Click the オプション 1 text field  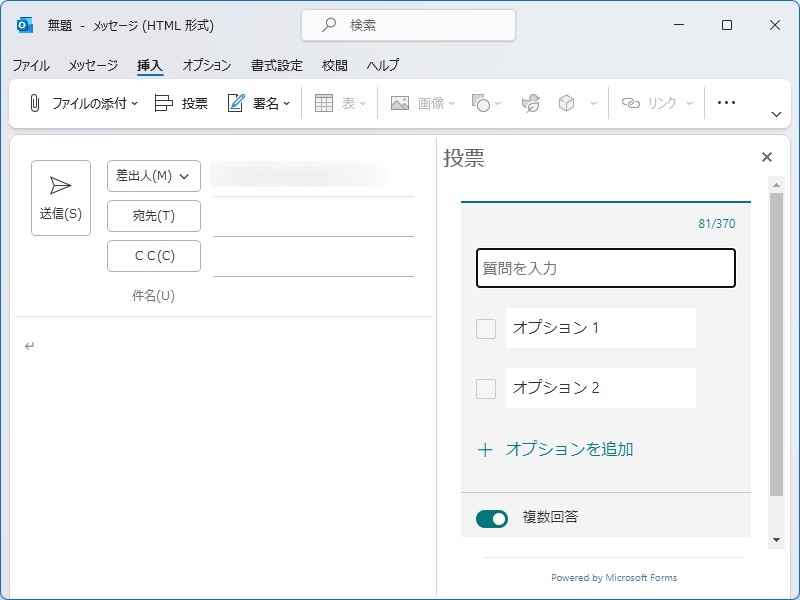click(601, 328)
